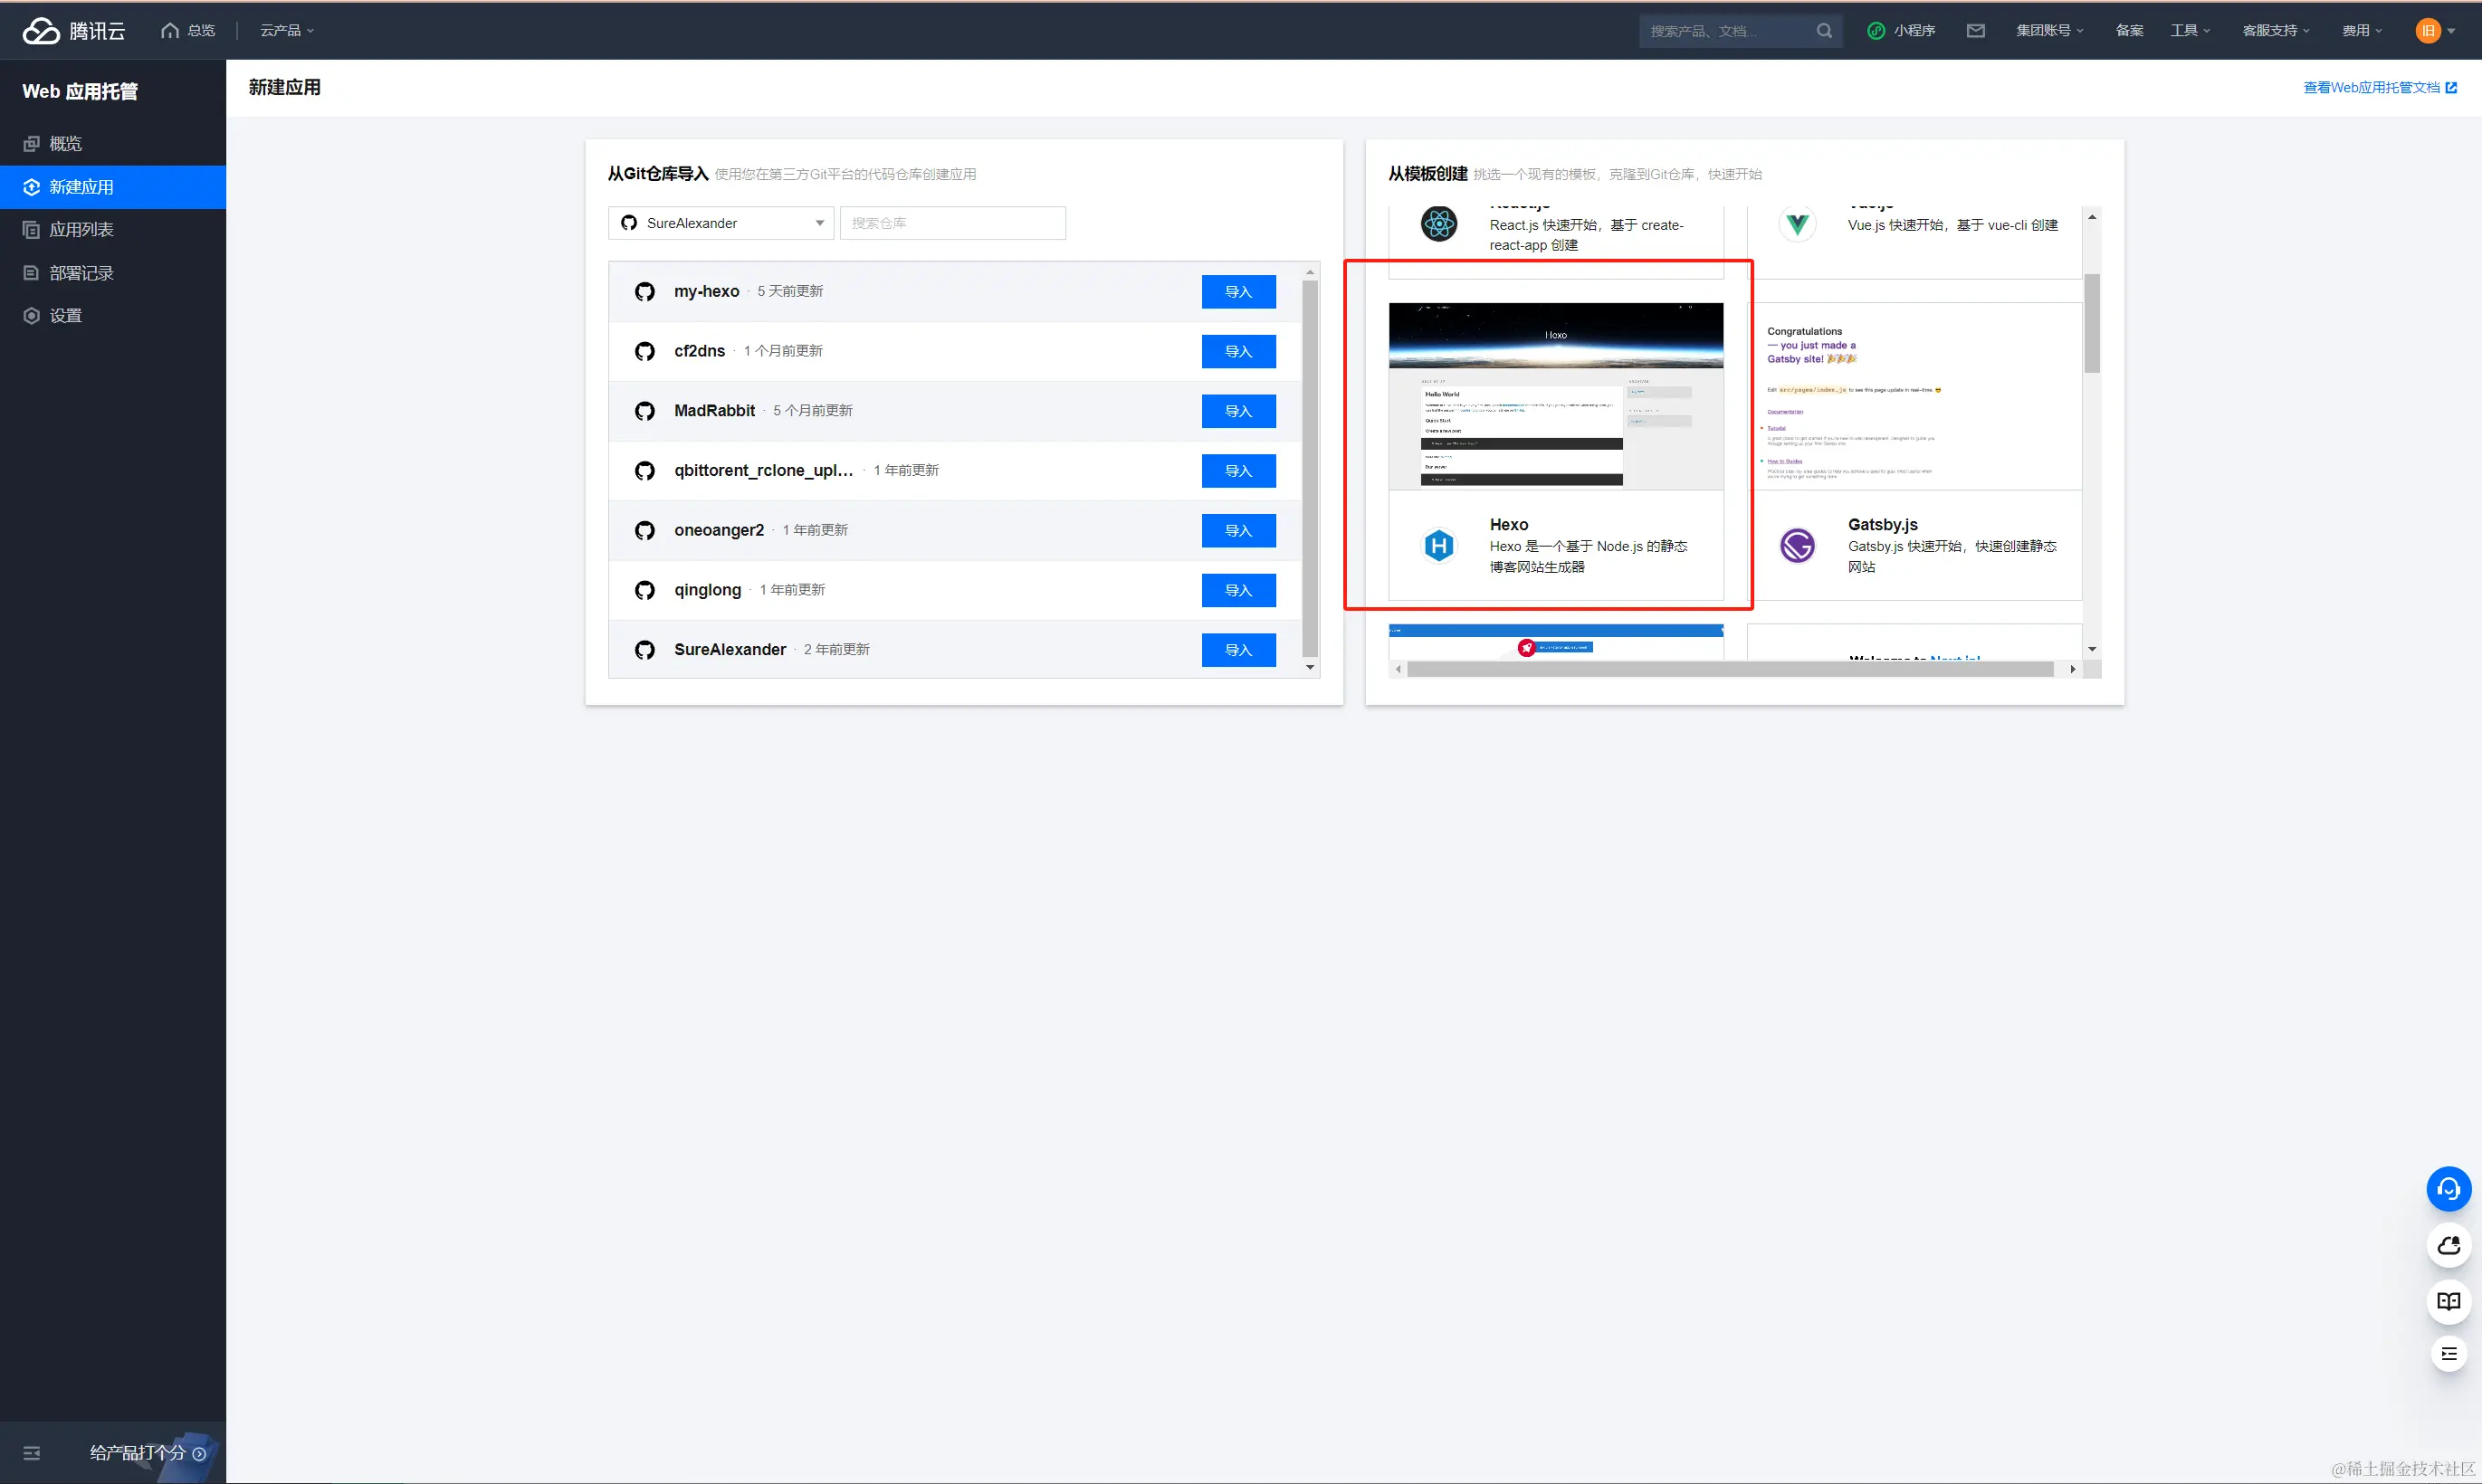Expand the SureAlexander account dropdown
2482x1484 pixels.
click(x=720, y=223)
